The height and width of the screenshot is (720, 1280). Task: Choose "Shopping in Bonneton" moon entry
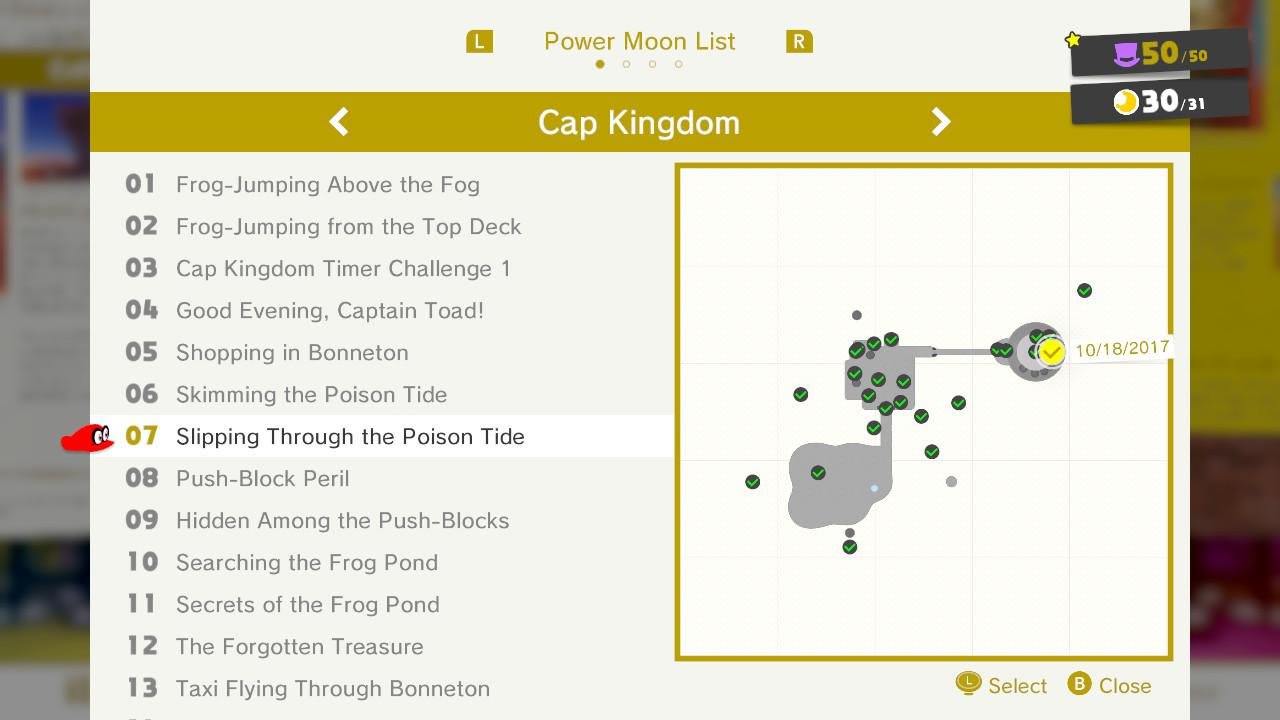(x=292, y=353)
